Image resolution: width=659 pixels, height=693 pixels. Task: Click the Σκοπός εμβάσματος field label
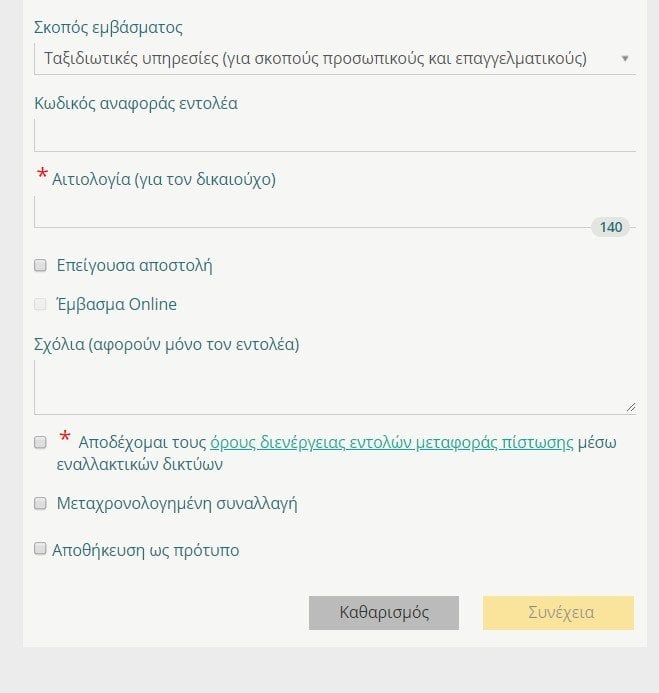(x=108, y=27)
